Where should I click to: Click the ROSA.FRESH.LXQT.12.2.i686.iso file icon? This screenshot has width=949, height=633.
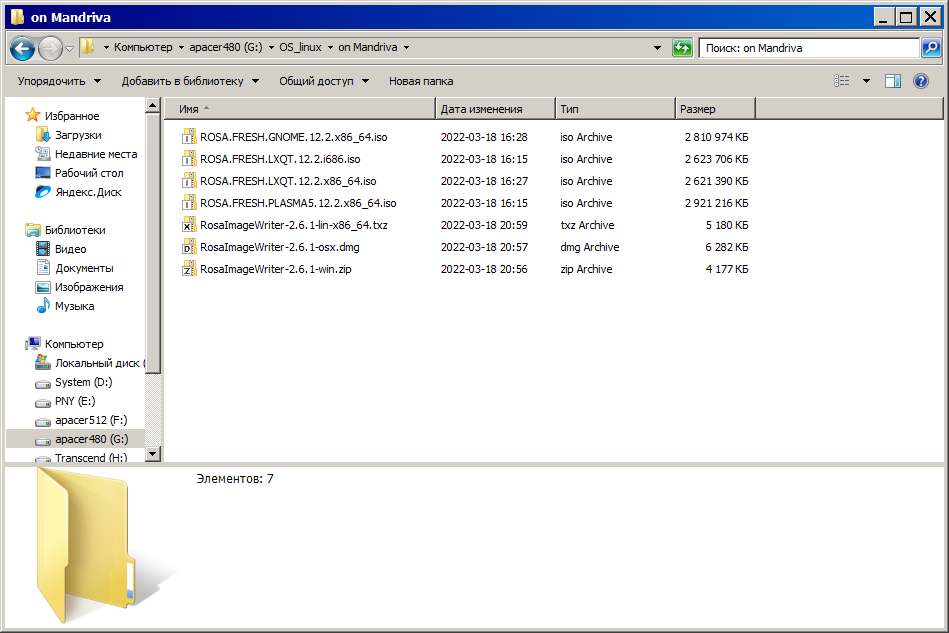pyautogui.click(x=189, y=159)
